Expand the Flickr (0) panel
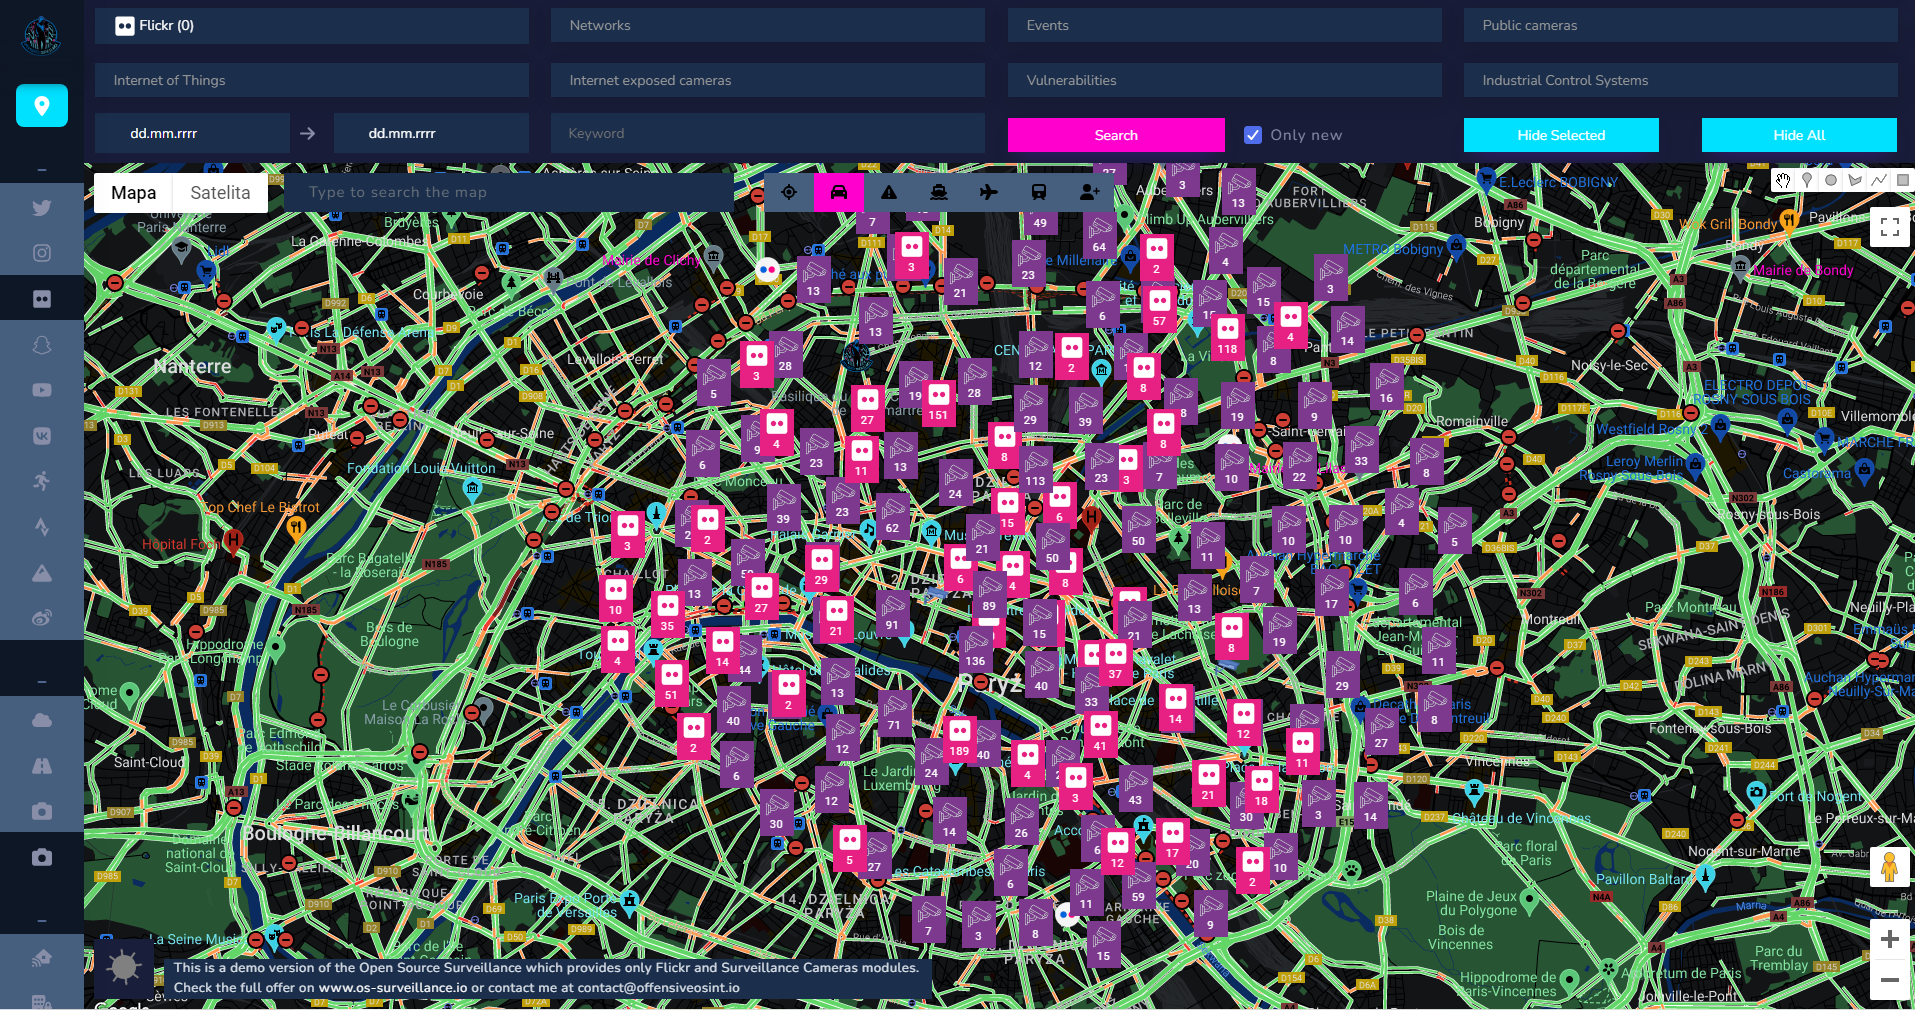1915x1010 pixels. [312, 26]
